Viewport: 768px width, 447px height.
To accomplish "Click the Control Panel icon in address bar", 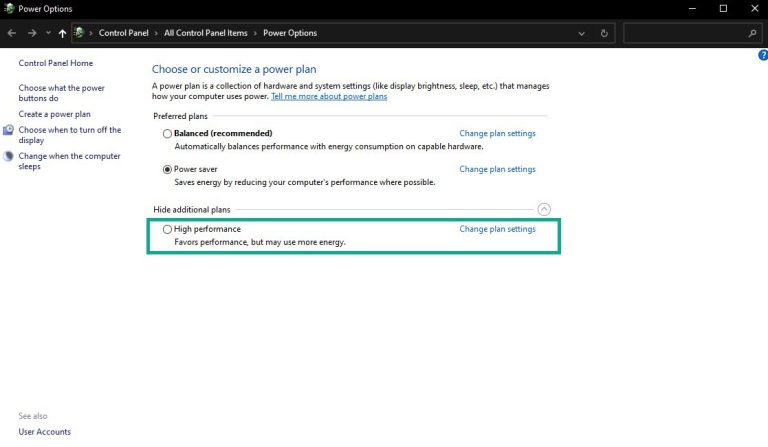I will pos(79,33).
